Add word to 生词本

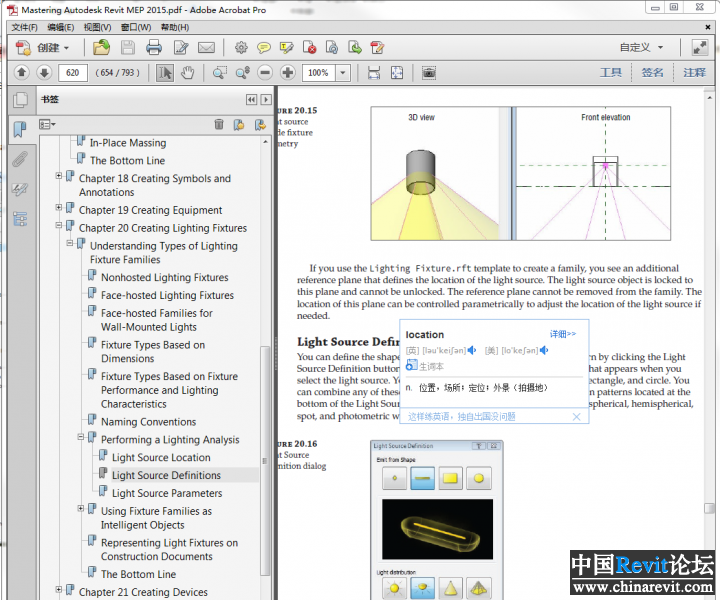click(425, 366)
